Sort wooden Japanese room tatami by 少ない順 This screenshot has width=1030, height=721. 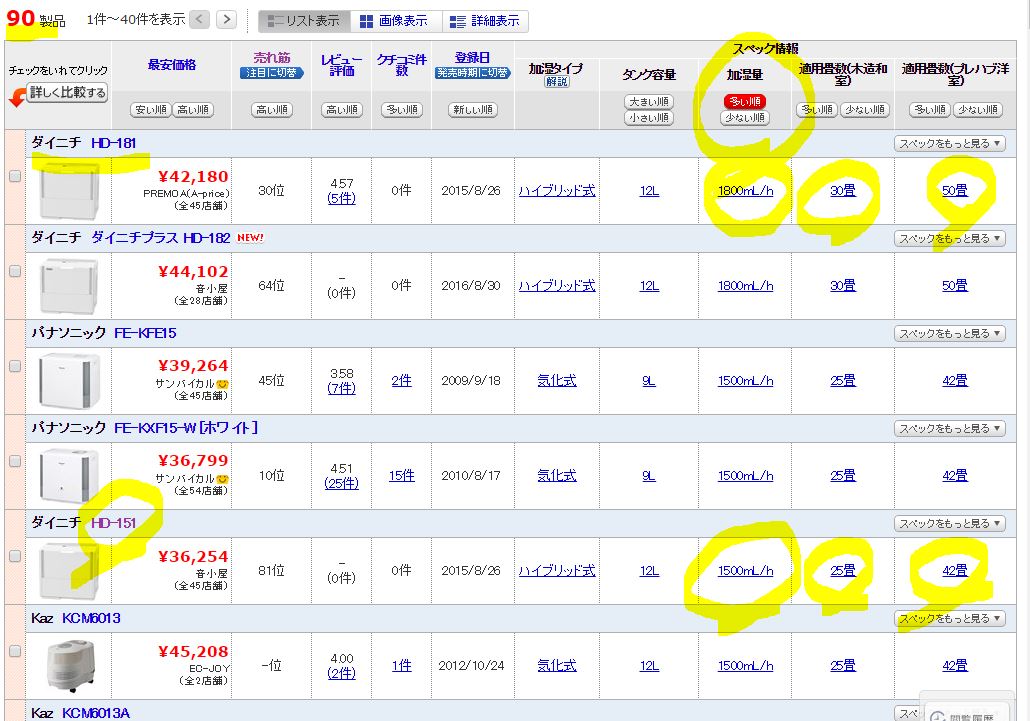click(x=865, y=110)
